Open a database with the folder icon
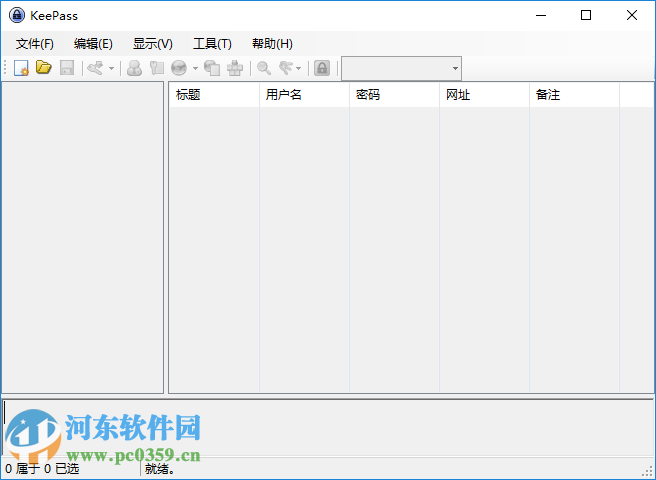The width and height of the screenshot is (656, 480). [44, 67]
